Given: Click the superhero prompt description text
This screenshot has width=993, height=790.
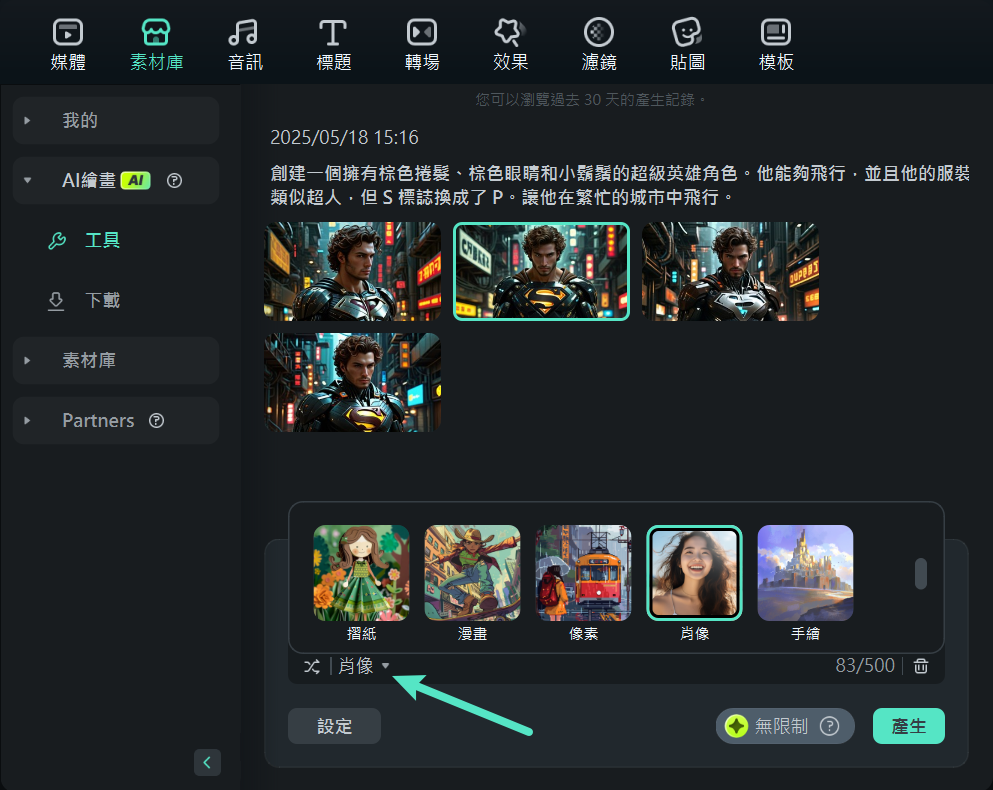Looking at the screenshot, I should pyautogui.click(x=620, y=185).
